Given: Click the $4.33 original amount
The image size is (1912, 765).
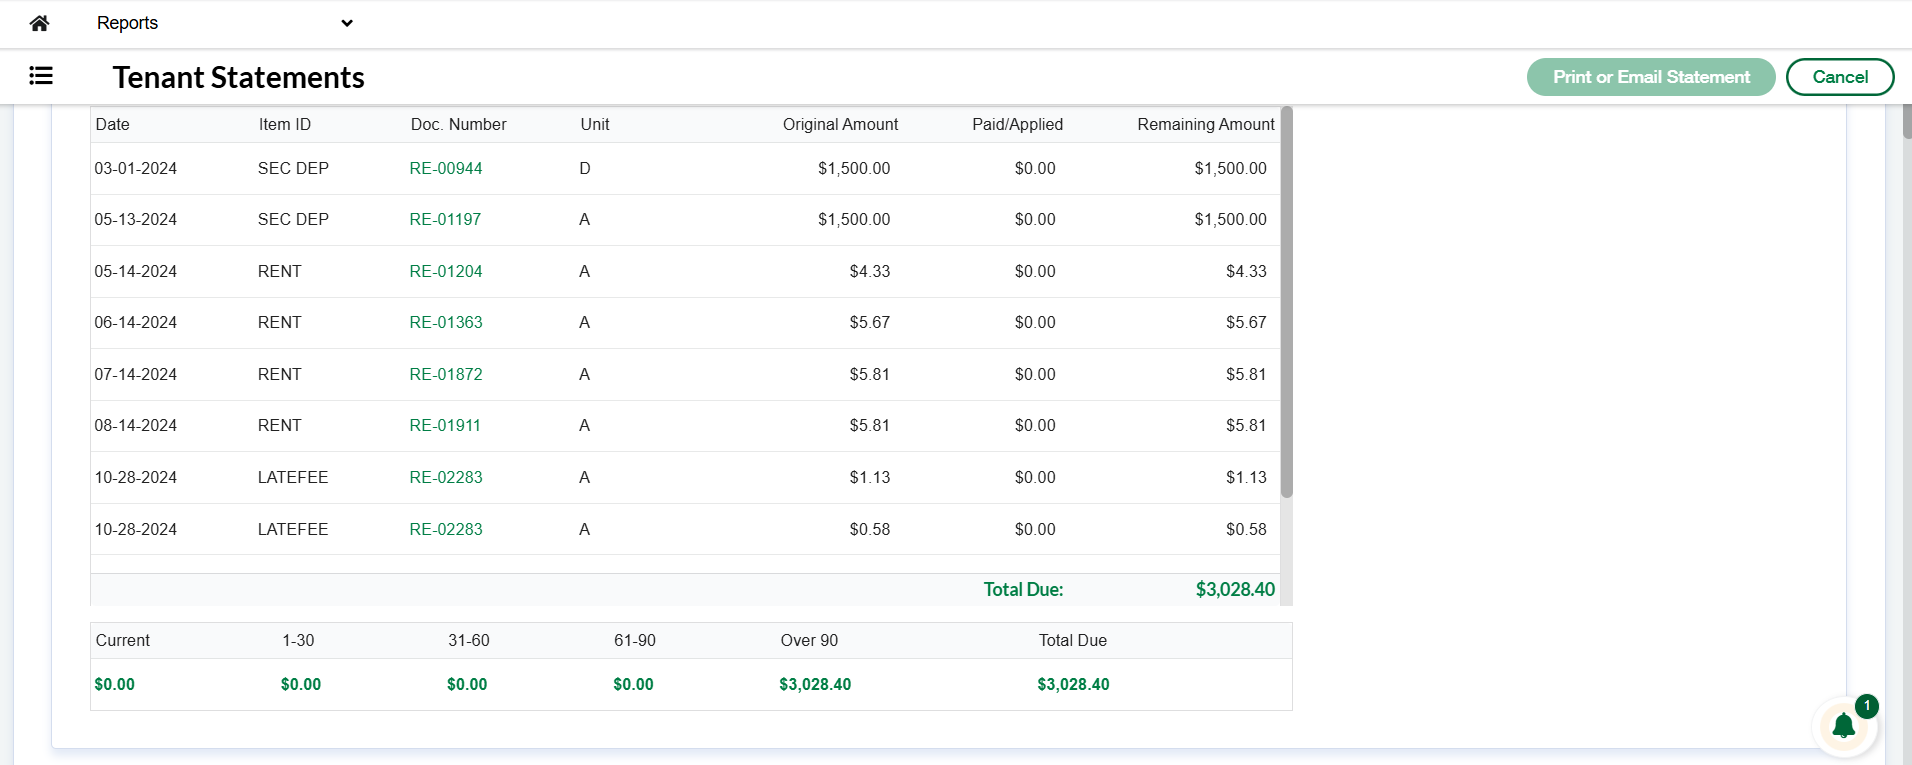Looking at the screenshot, I should (869, 271).
